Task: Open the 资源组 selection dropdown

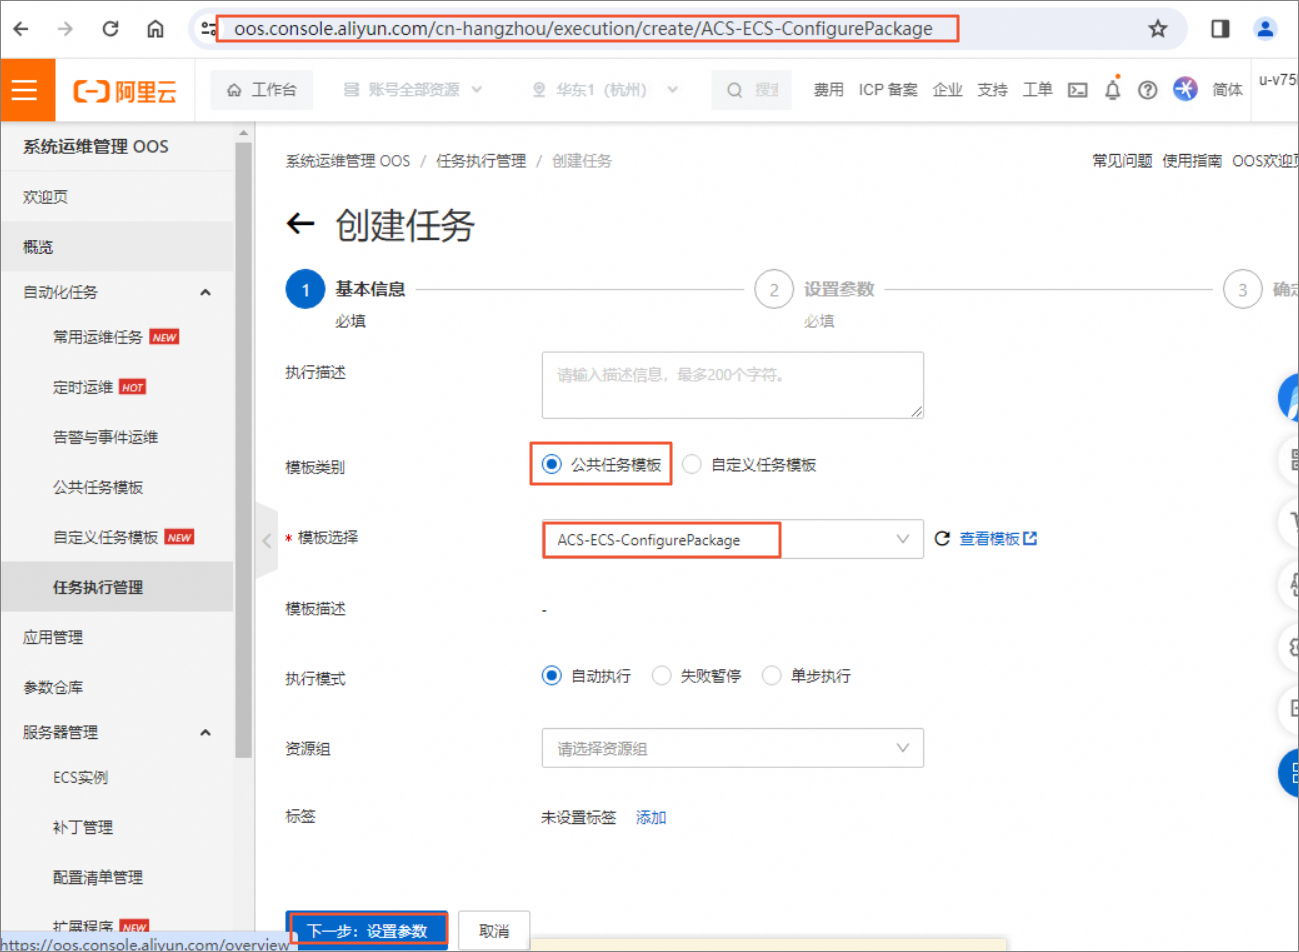Action: (732, 748)
